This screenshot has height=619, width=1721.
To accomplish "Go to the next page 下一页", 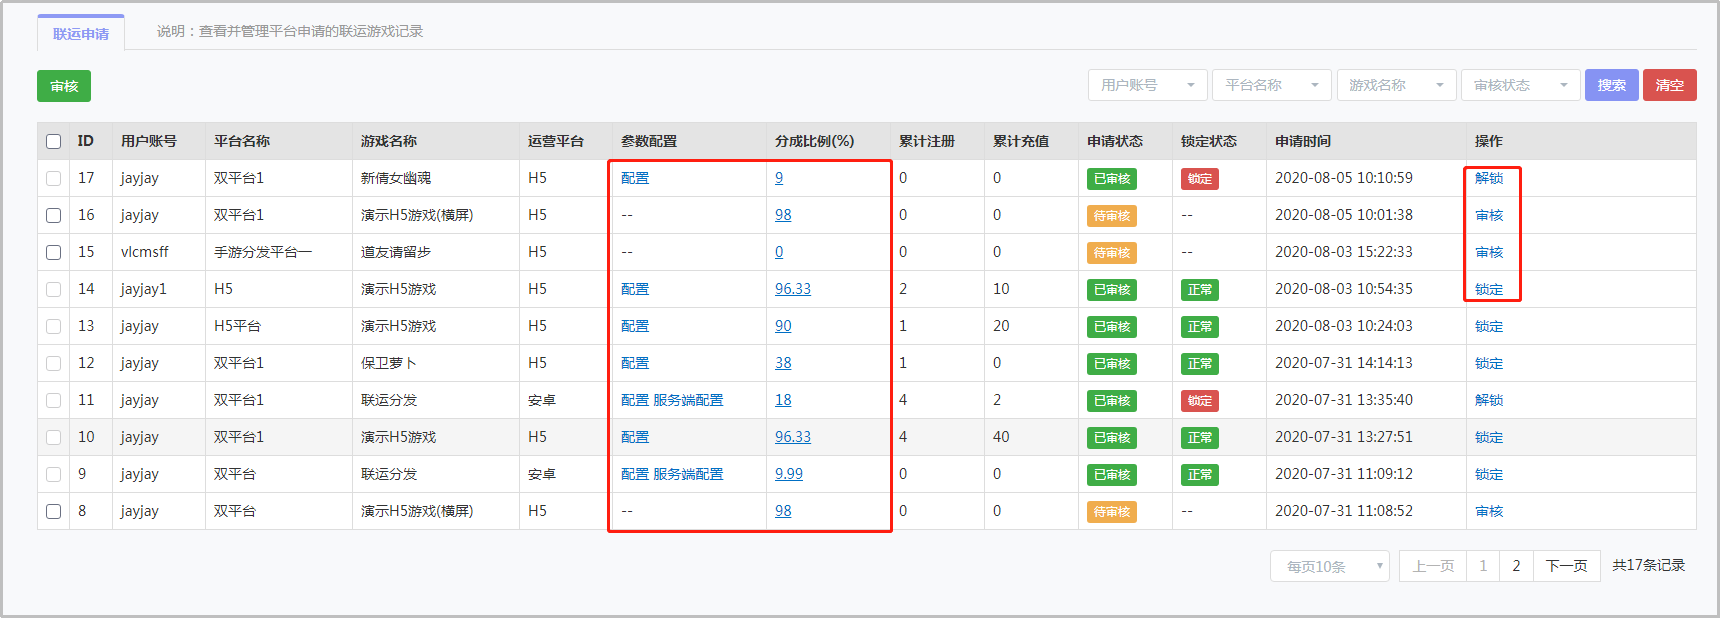I will pos(1566,566).
